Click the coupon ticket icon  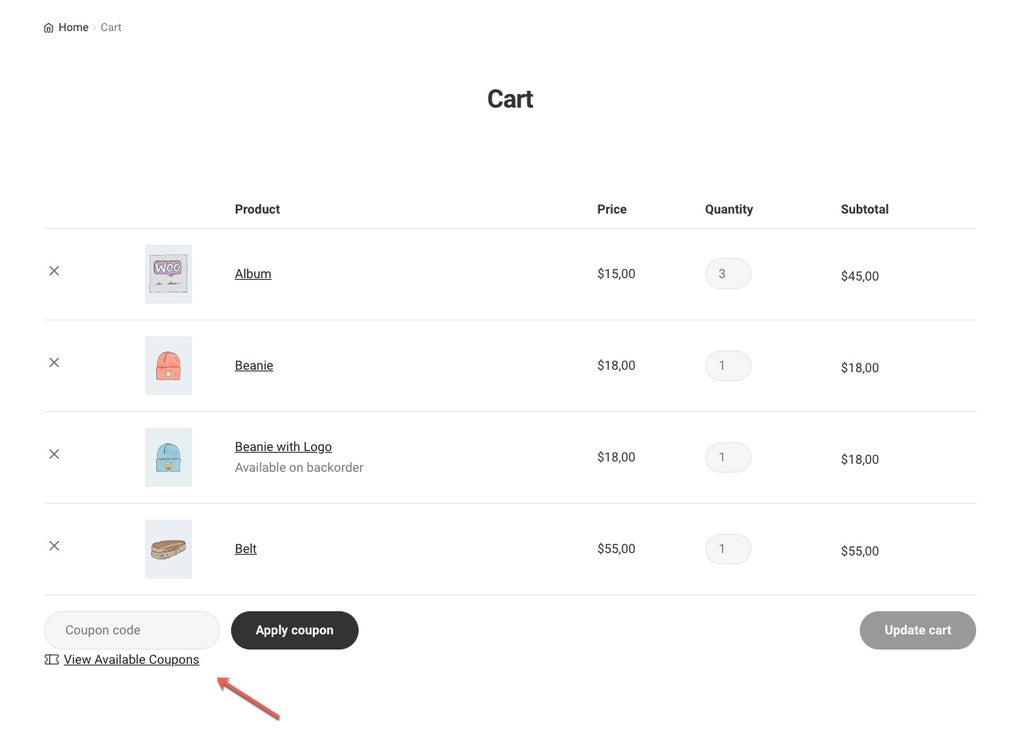coord(52,660)
